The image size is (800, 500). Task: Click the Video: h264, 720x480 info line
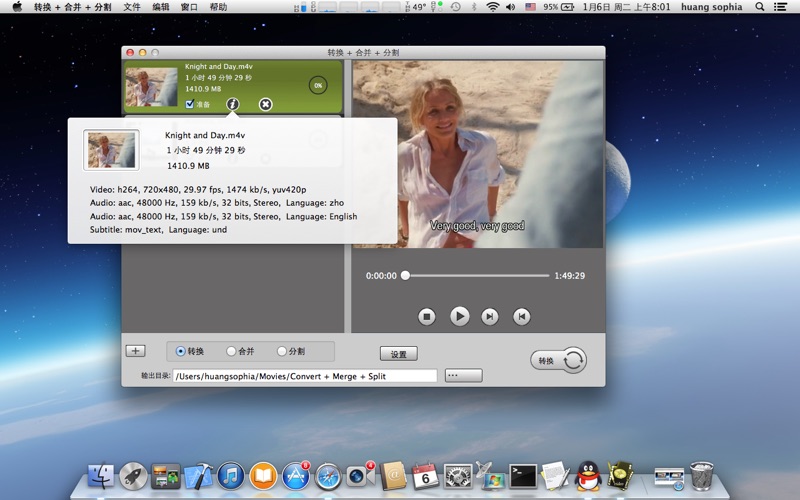(x=198, y=189)
